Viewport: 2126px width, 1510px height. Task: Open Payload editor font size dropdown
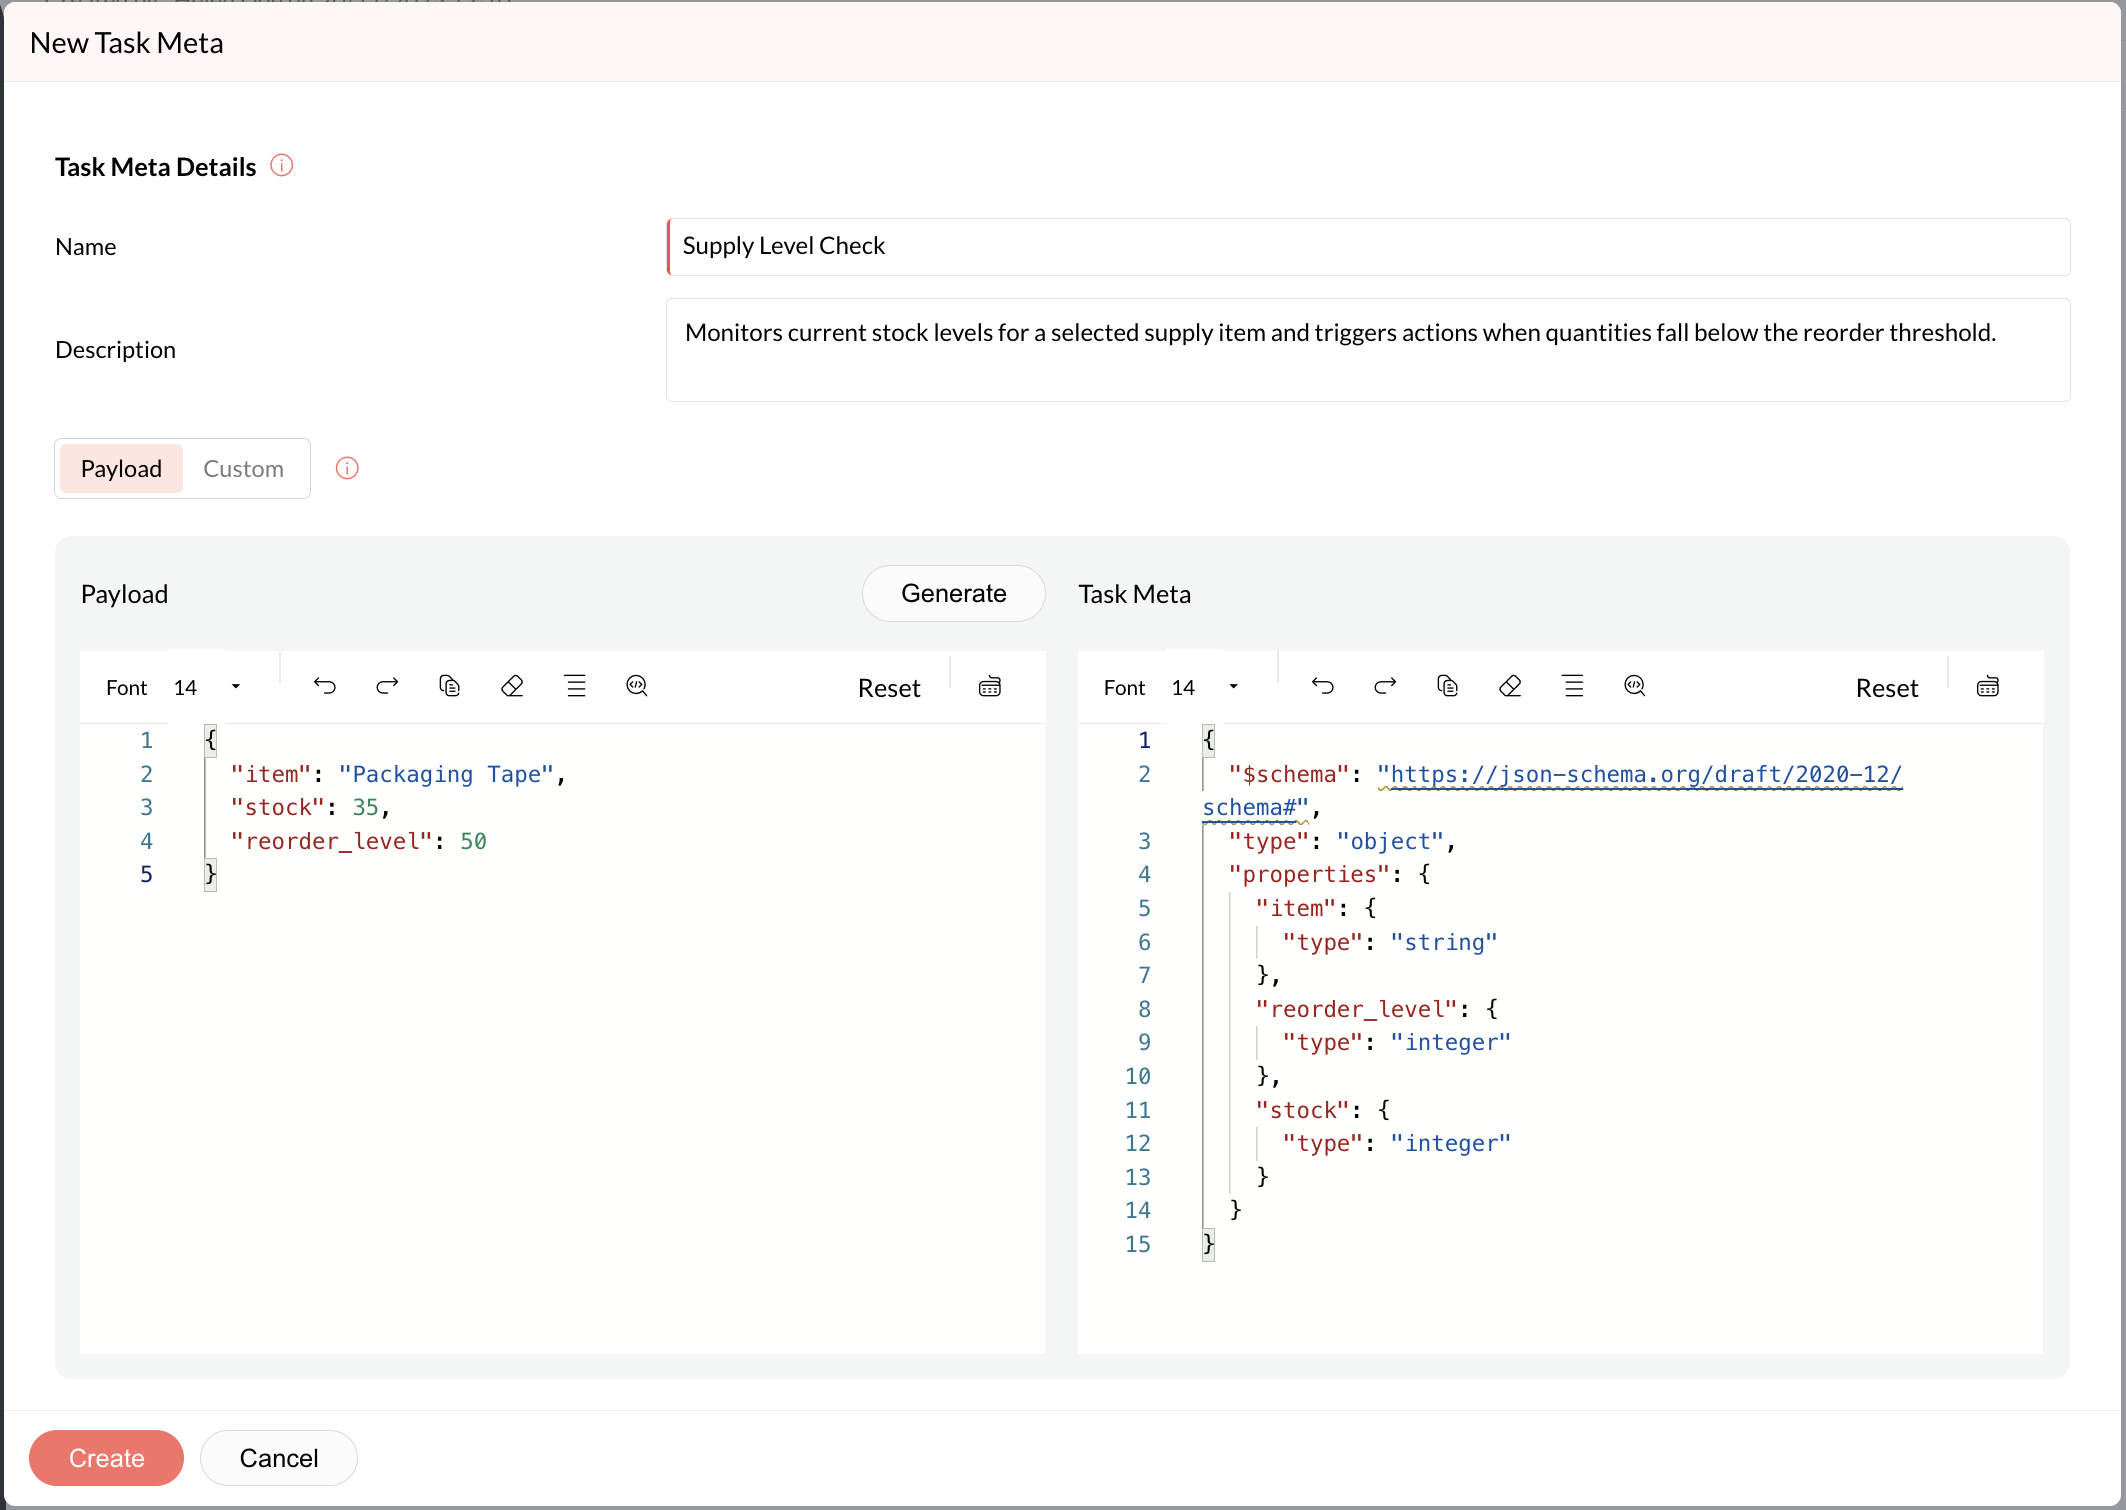click(x=236, y=687)
